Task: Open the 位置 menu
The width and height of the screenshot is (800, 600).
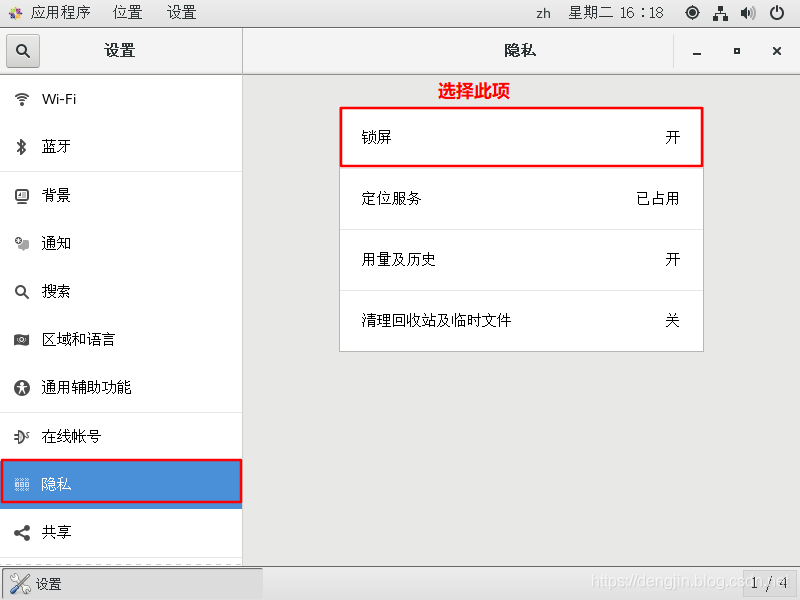Action: [127, 13]
